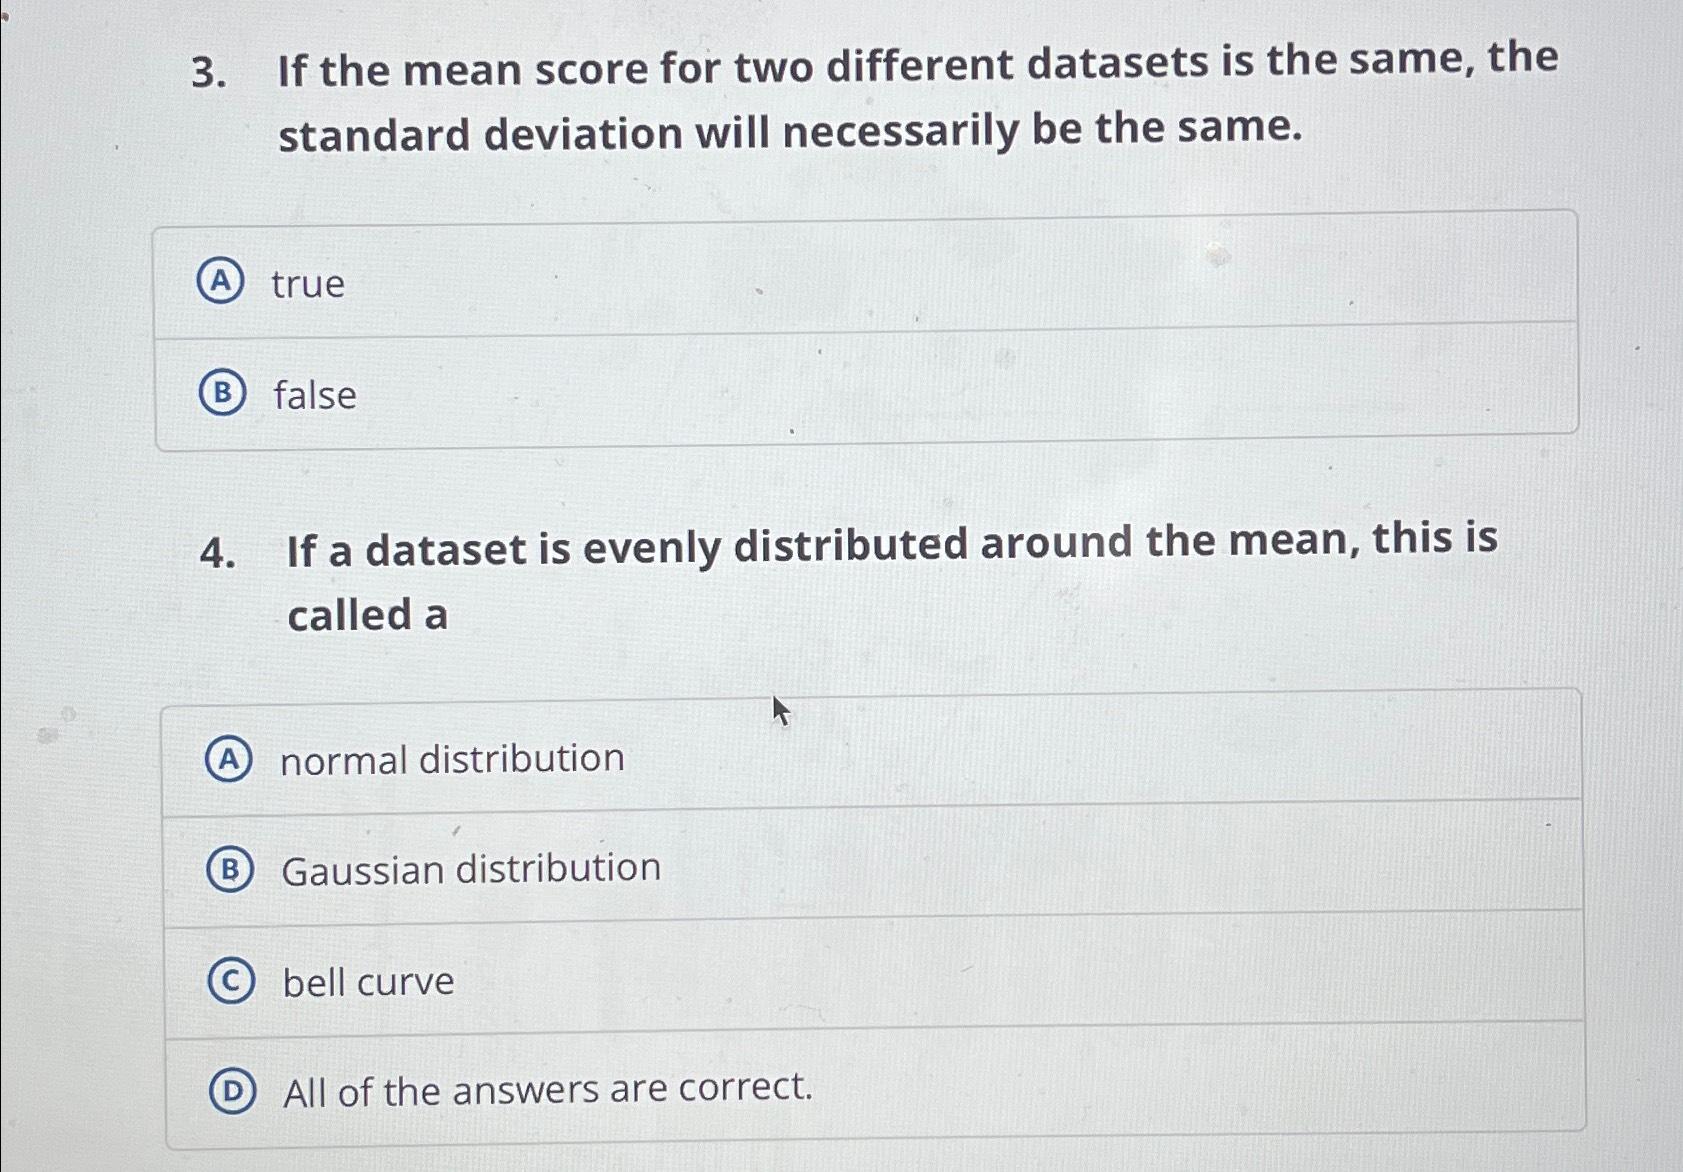Click the 'Gaussian distribution' text label
The image size is (1683, 1172).
click(x=470, y=870)
